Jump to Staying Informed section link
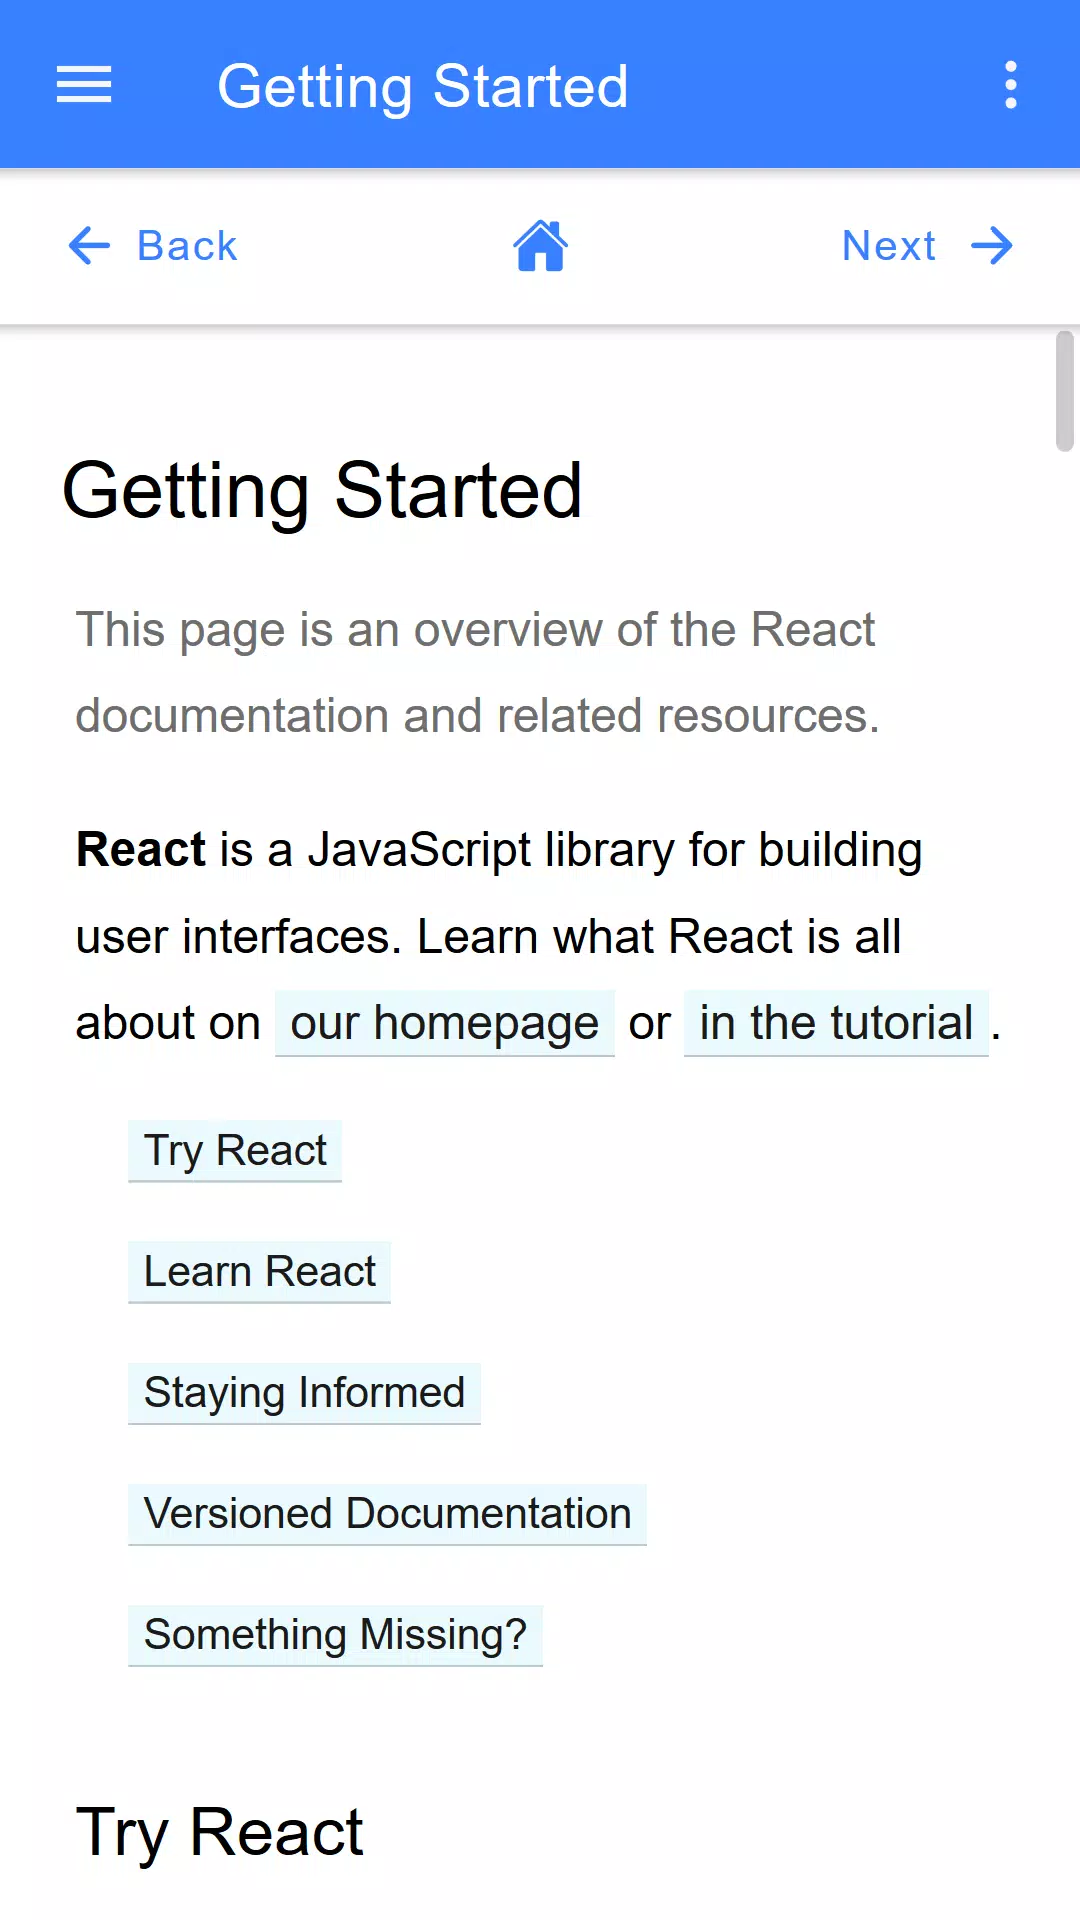 pyautogui.click(x=304, y=1393)
